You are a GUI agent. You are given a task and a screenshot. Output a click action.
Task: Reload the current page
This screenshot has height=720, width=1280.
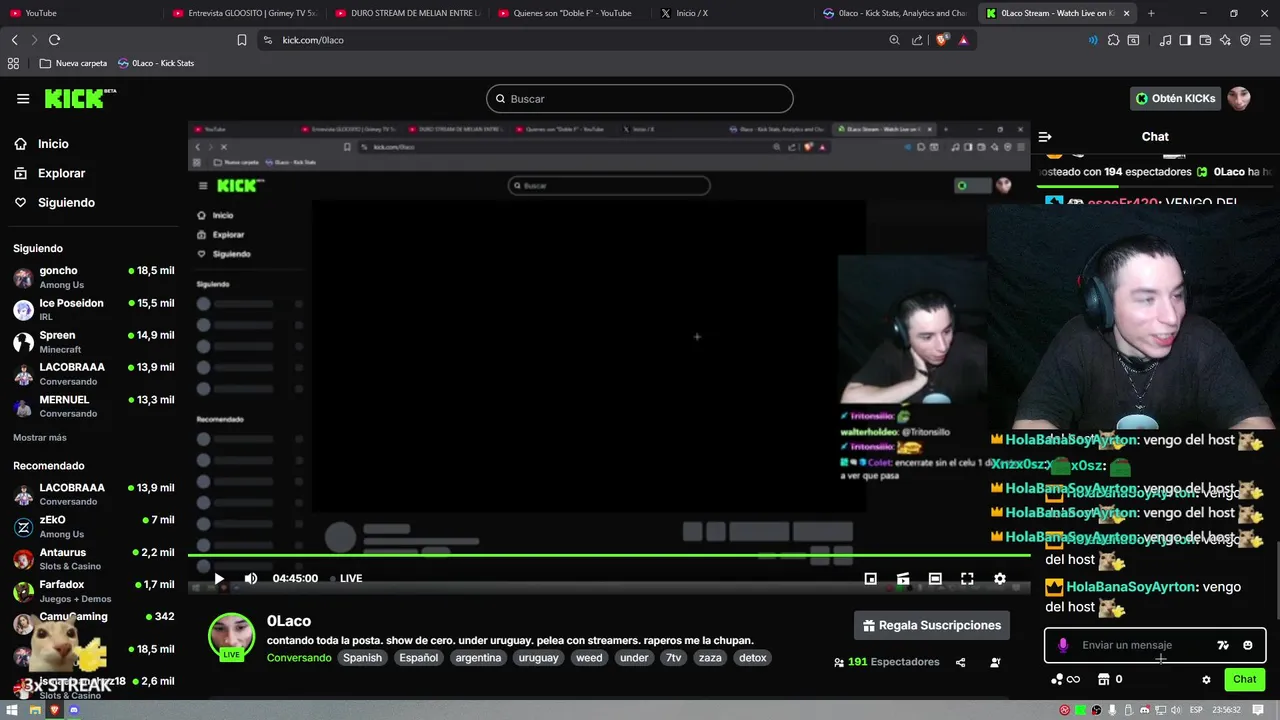pos(54,40)
